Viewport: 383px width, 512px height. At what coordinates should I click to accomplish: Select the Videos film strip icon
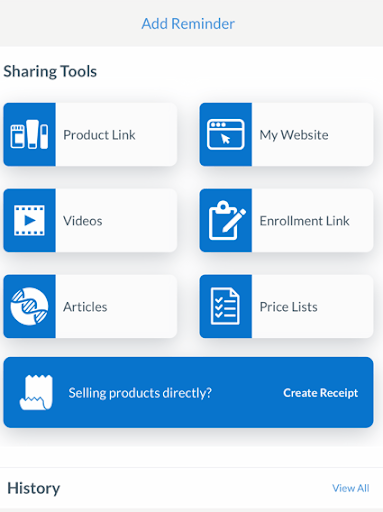[x=29, y=220]
